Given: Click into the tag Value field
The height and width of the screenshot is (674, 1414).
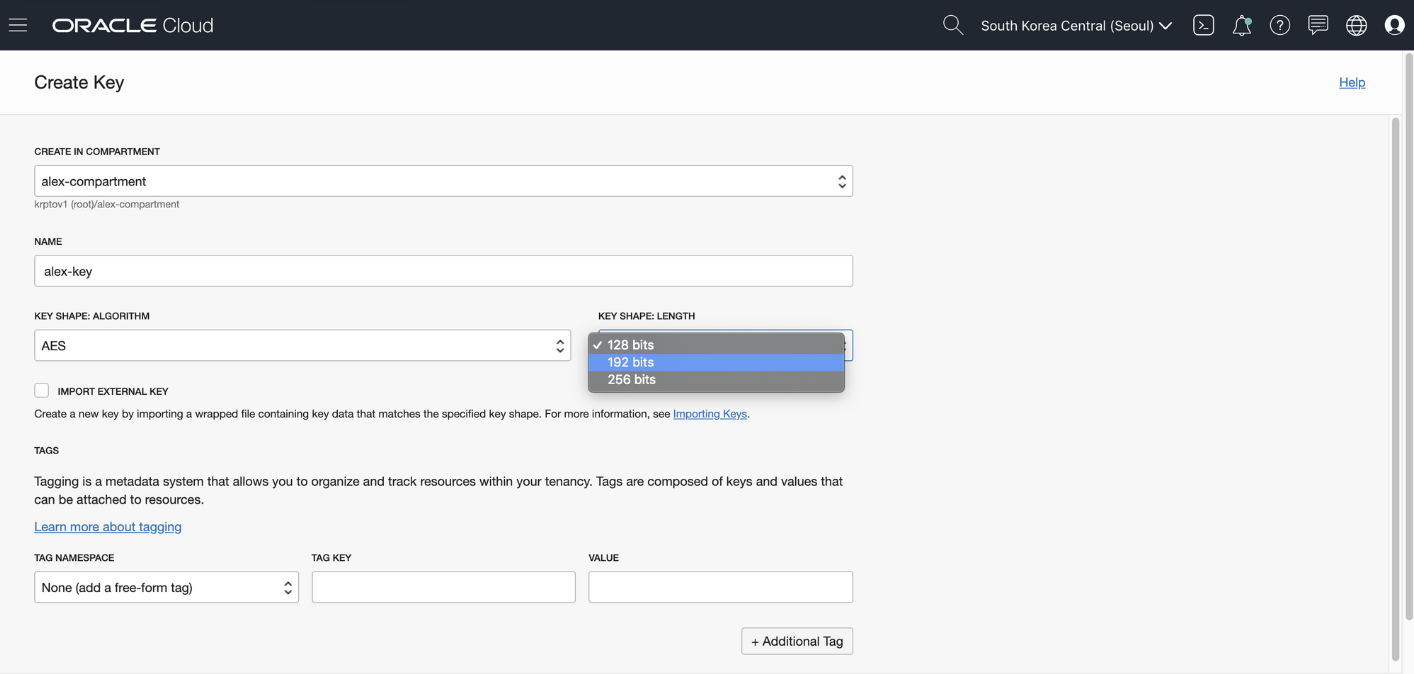Looking at the screenshot, I should pyautogui.click(x=720, y=587).
